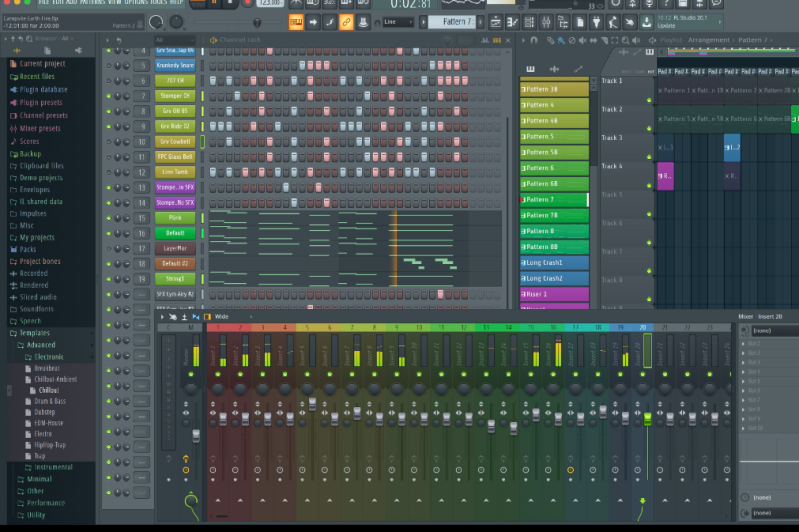Click the Master mixer track fader
Viewport: 799px width, 532px height.
coord(196,435)
